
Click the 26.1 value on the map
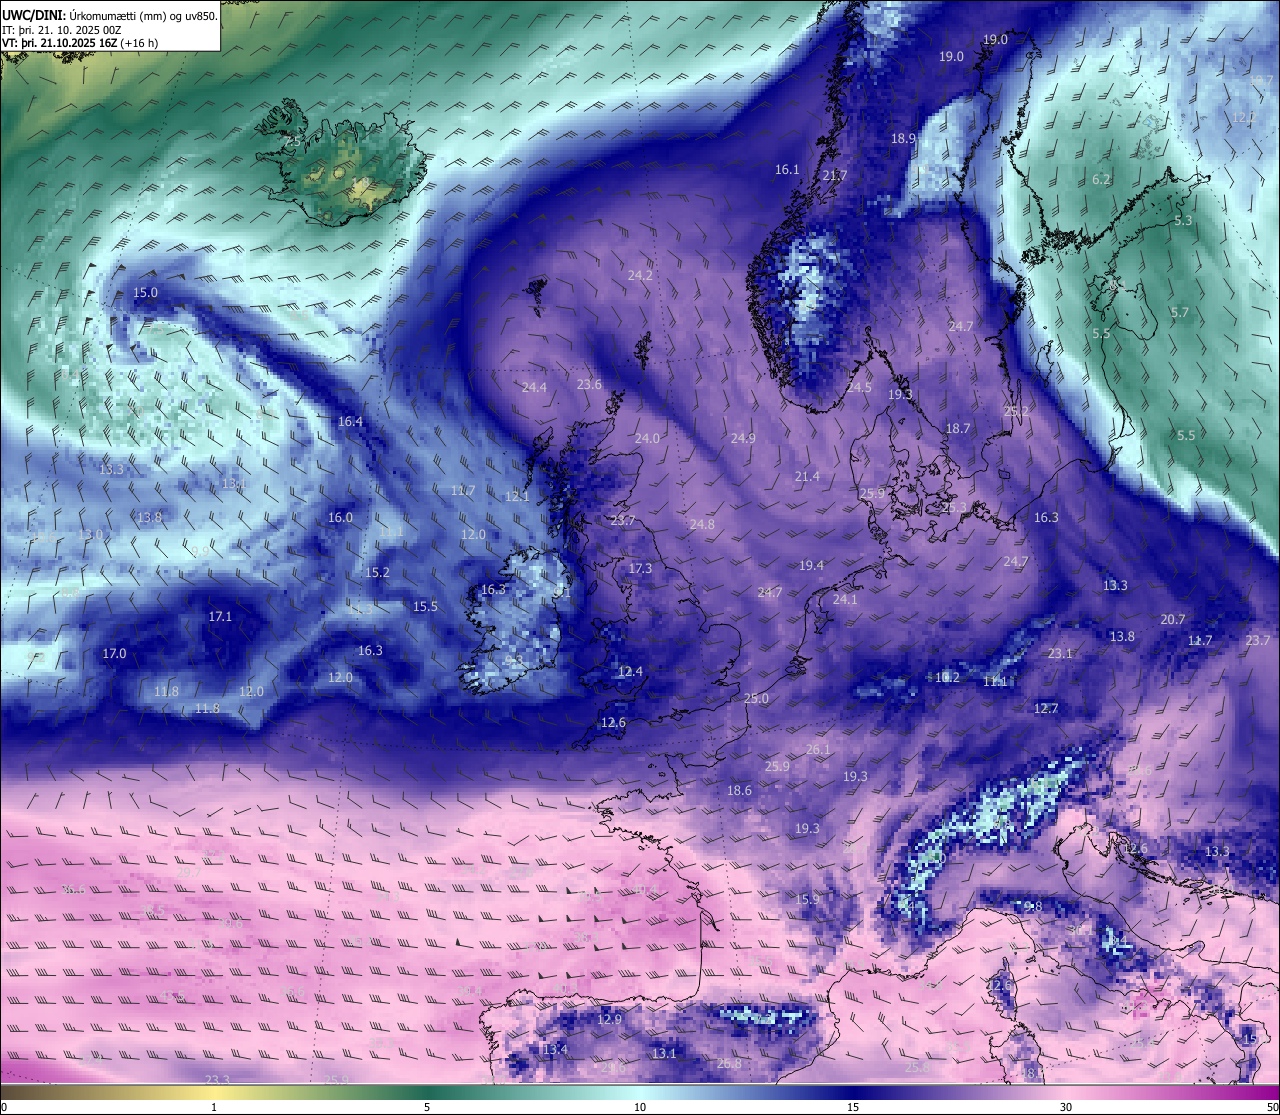[818, 750]
